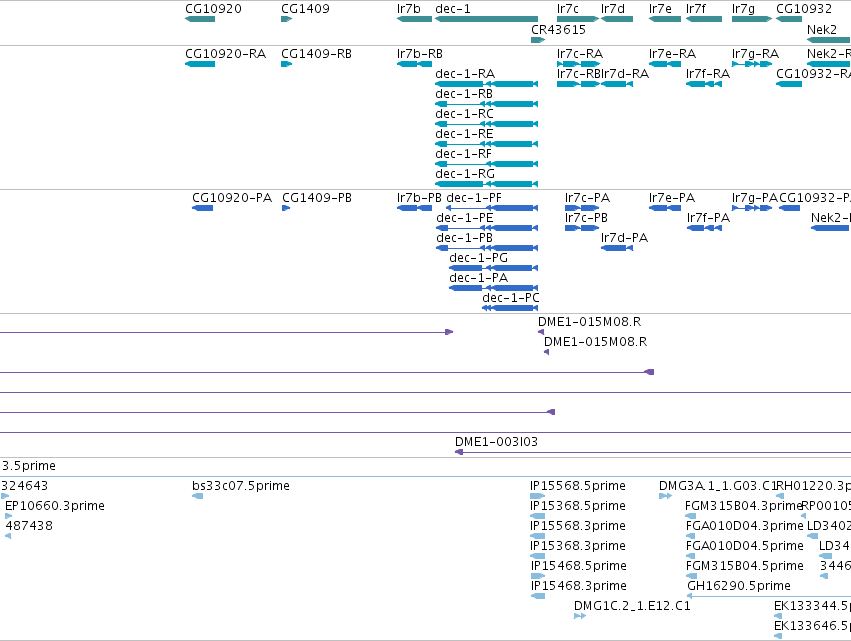Viewport: 851px width, 641px height.
Task: Click the Ir7d-RA transcript label
Action: 625,74
